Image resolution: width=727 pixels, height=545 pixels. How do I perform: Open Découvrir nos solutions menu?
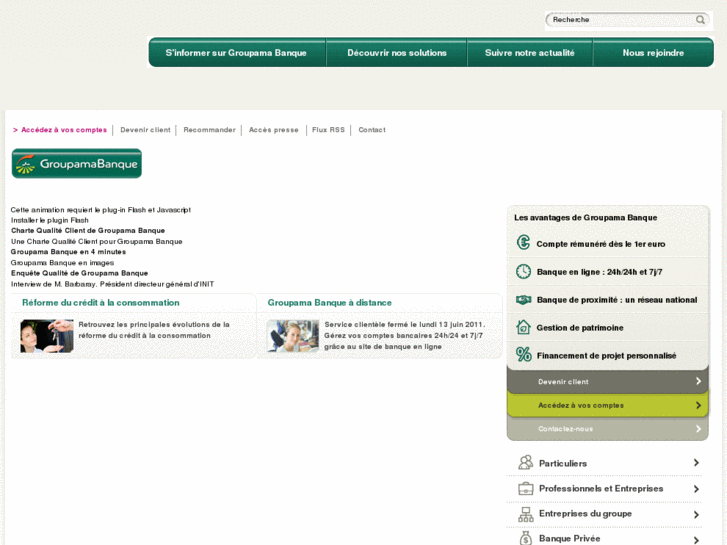397,52
